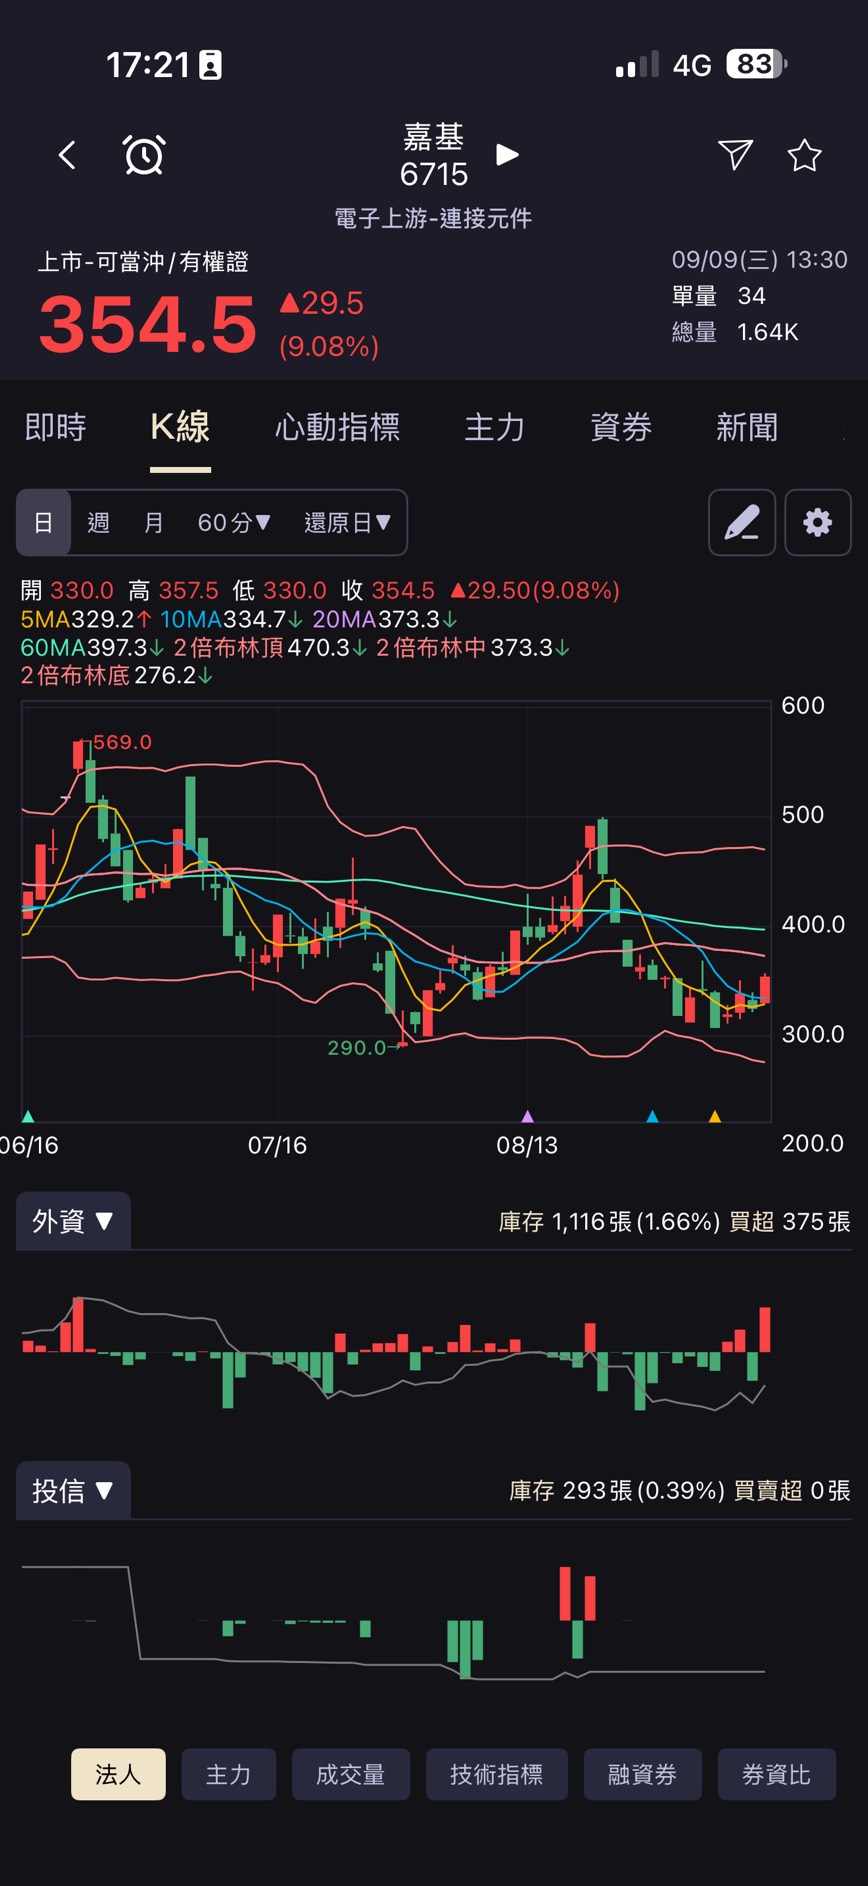Tap 庫存 293張 investment trust text

pyautogui.click(x=617, y=1490)
